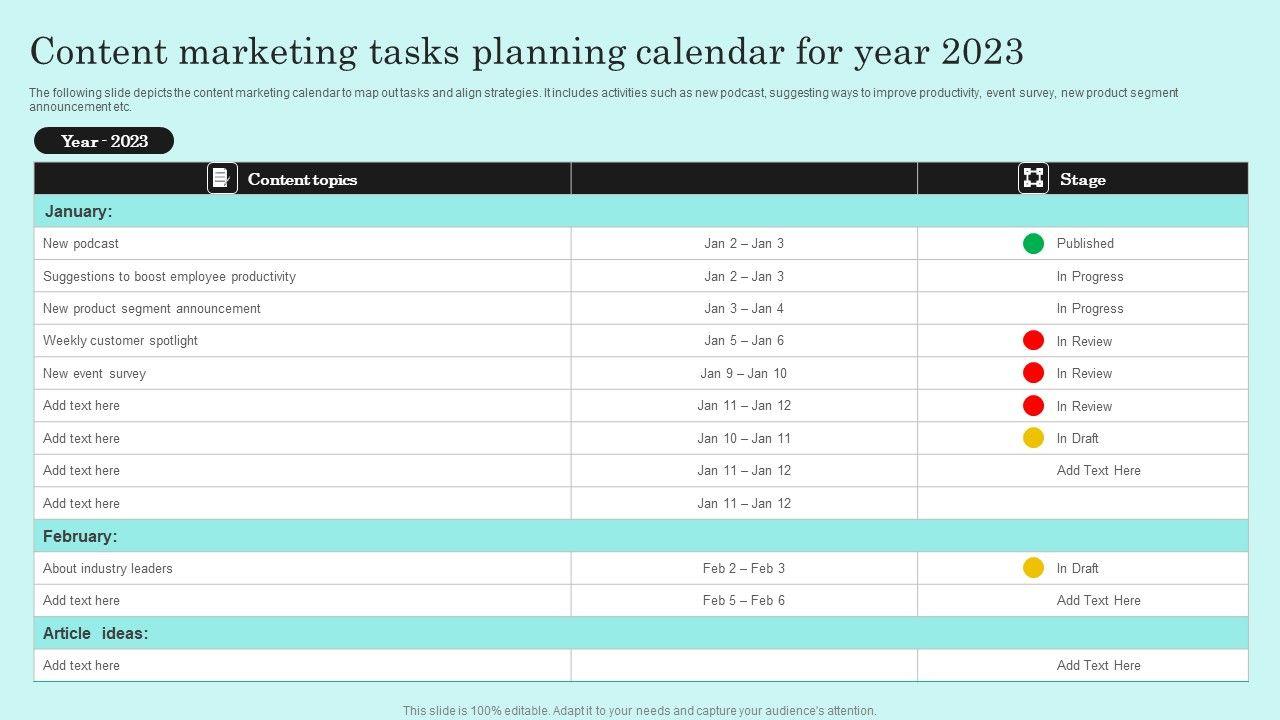Click red dot in Jan 11 – Jan 12 row

click(x=1033, y=406)
